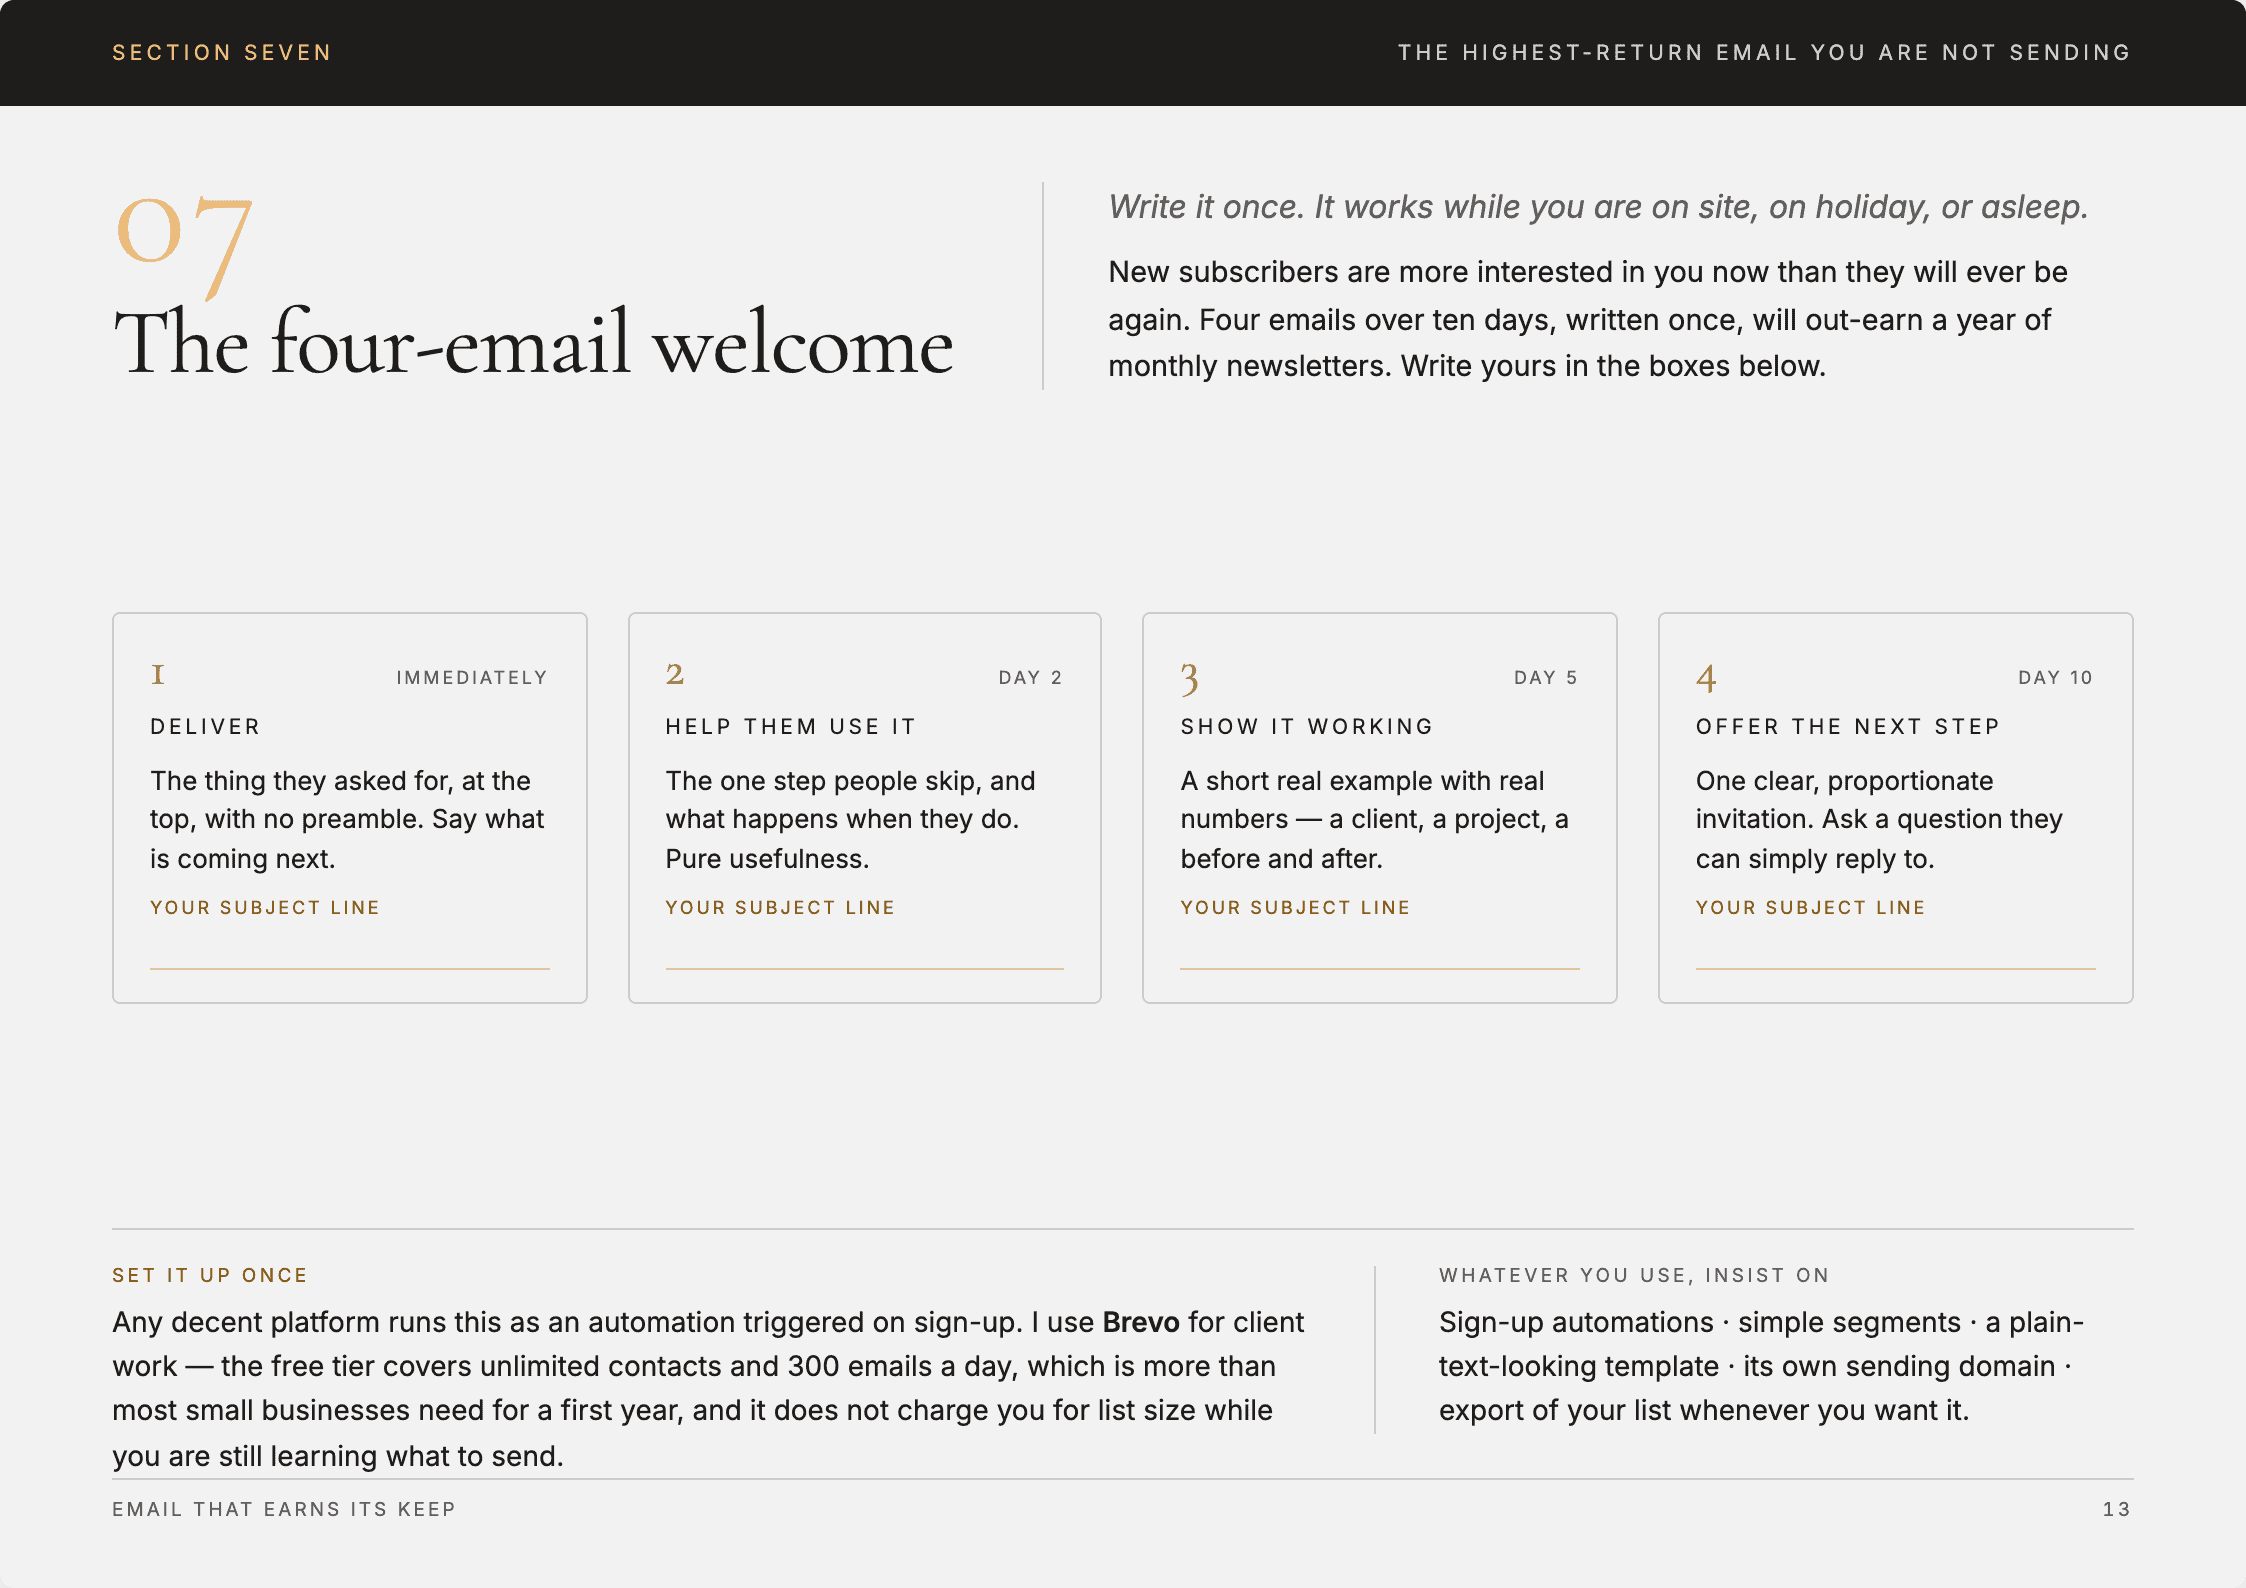Click the italic line 'Write it once. It works while...'
Screen dimensions: 2246x1588
tap(1598, 207)
